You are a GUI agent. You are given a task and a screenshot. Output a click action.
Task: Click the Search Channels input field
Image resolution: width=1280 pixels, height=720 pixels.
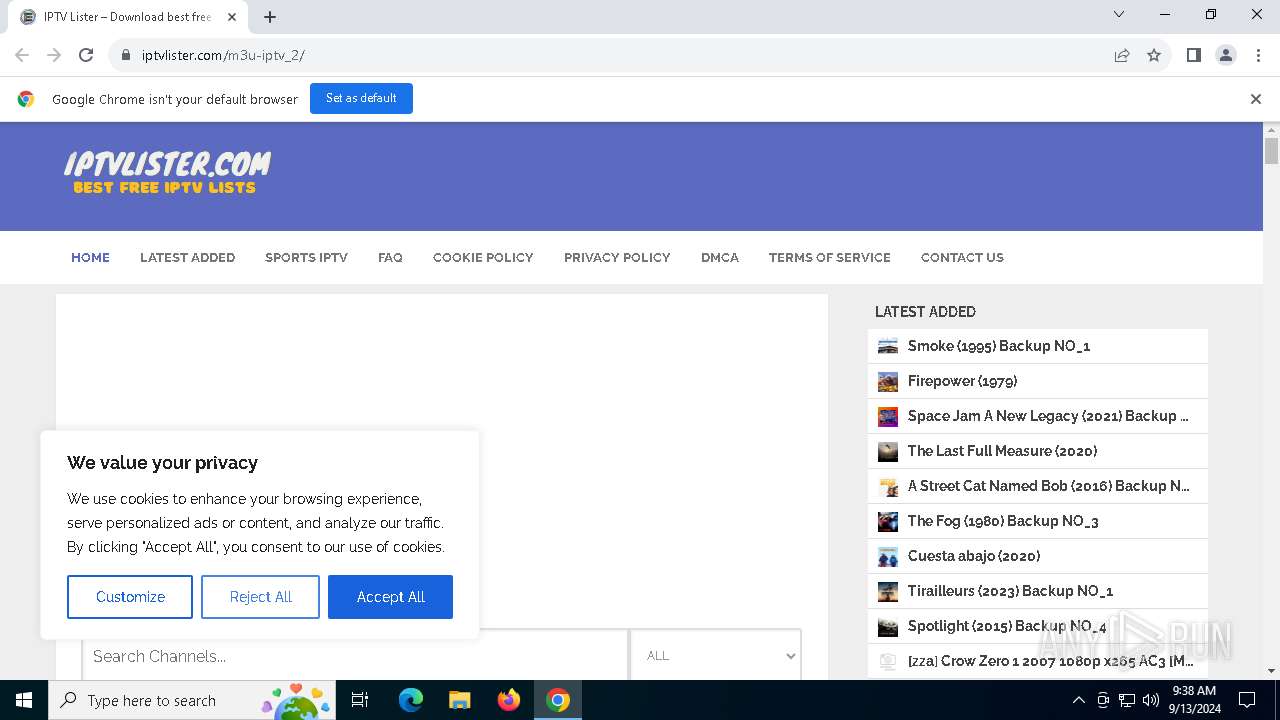point(355,656)
